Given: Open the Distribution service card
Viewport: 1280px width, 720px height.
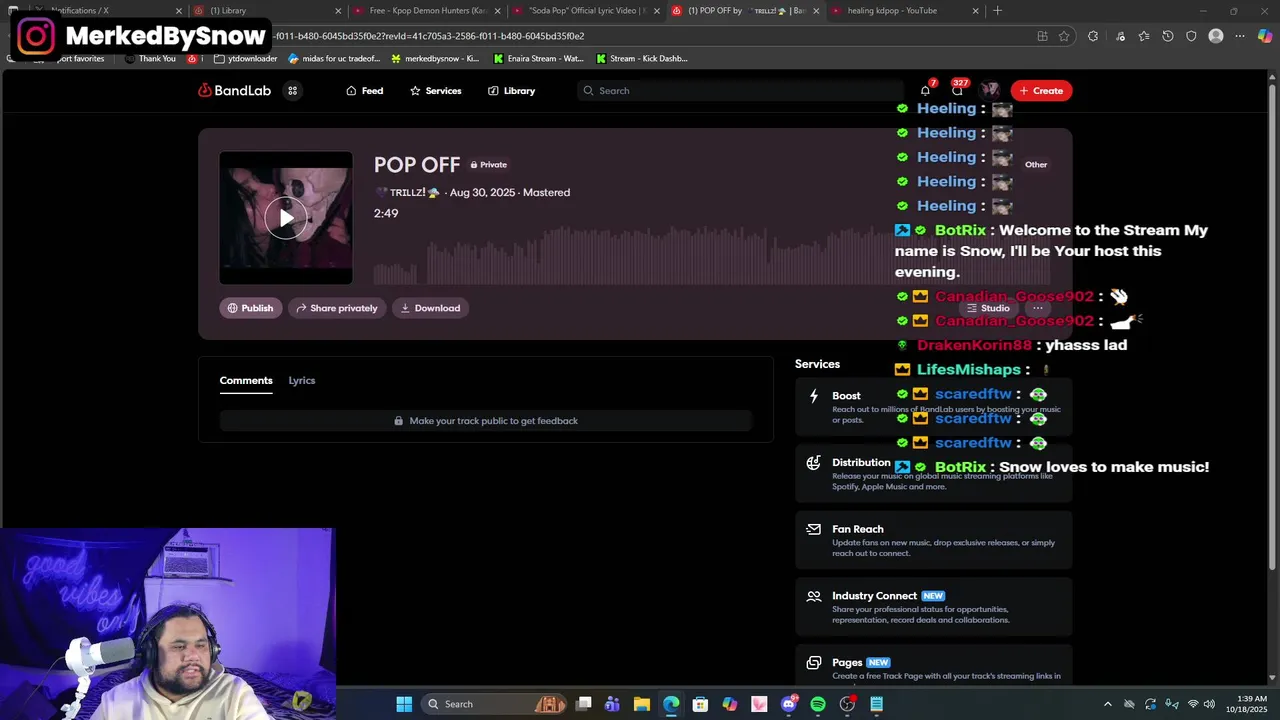Looking at the screenshot, I should point(933,473).
